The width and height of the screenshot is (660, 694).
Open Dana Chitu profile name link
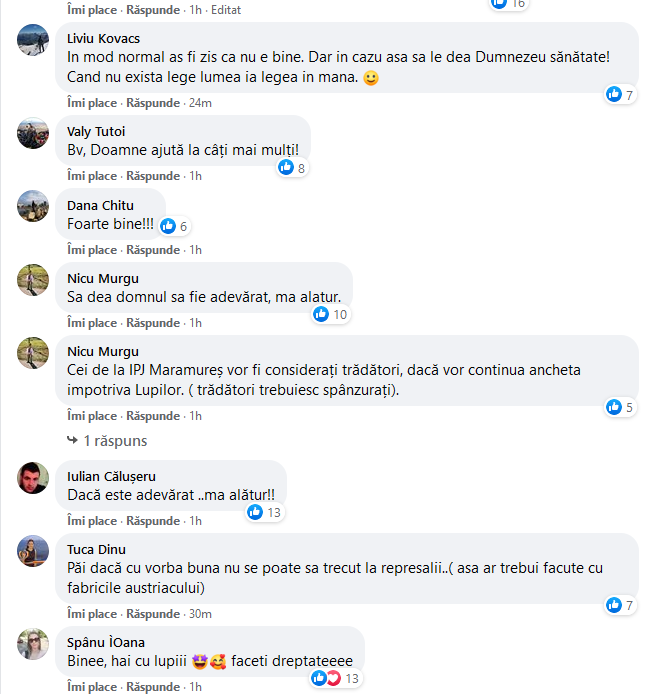[100, 205]
